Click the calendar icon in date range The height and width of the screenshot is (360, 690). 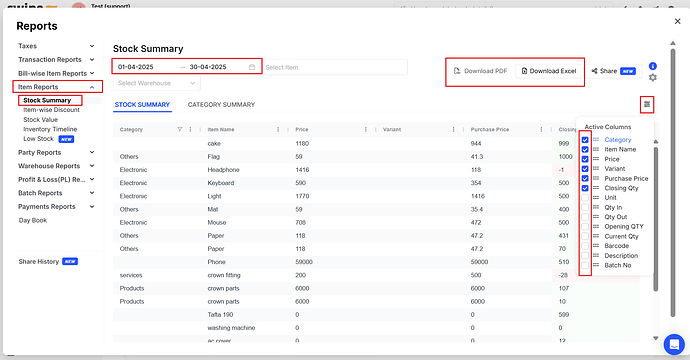252,67
